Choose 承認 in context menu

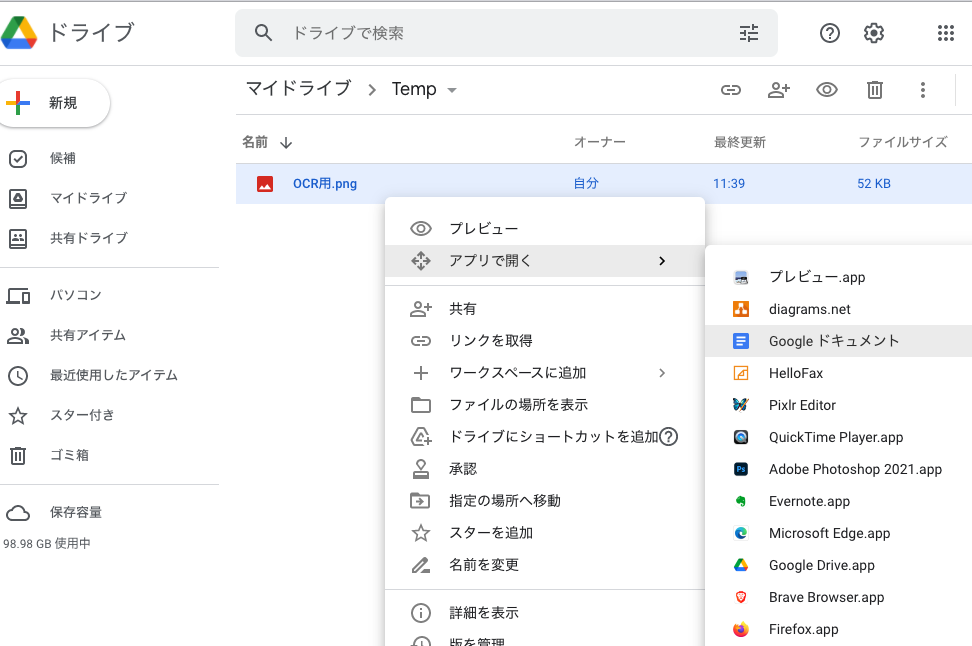coord(545,469)
